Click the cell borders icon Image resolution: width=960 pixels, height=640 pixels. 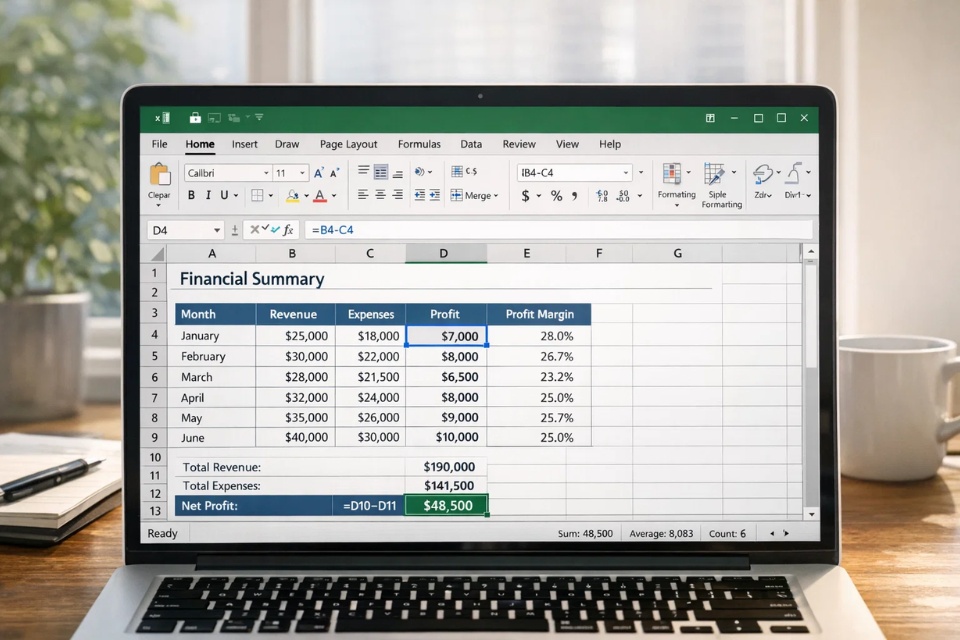pyautogui.click(x=257, y=196)
